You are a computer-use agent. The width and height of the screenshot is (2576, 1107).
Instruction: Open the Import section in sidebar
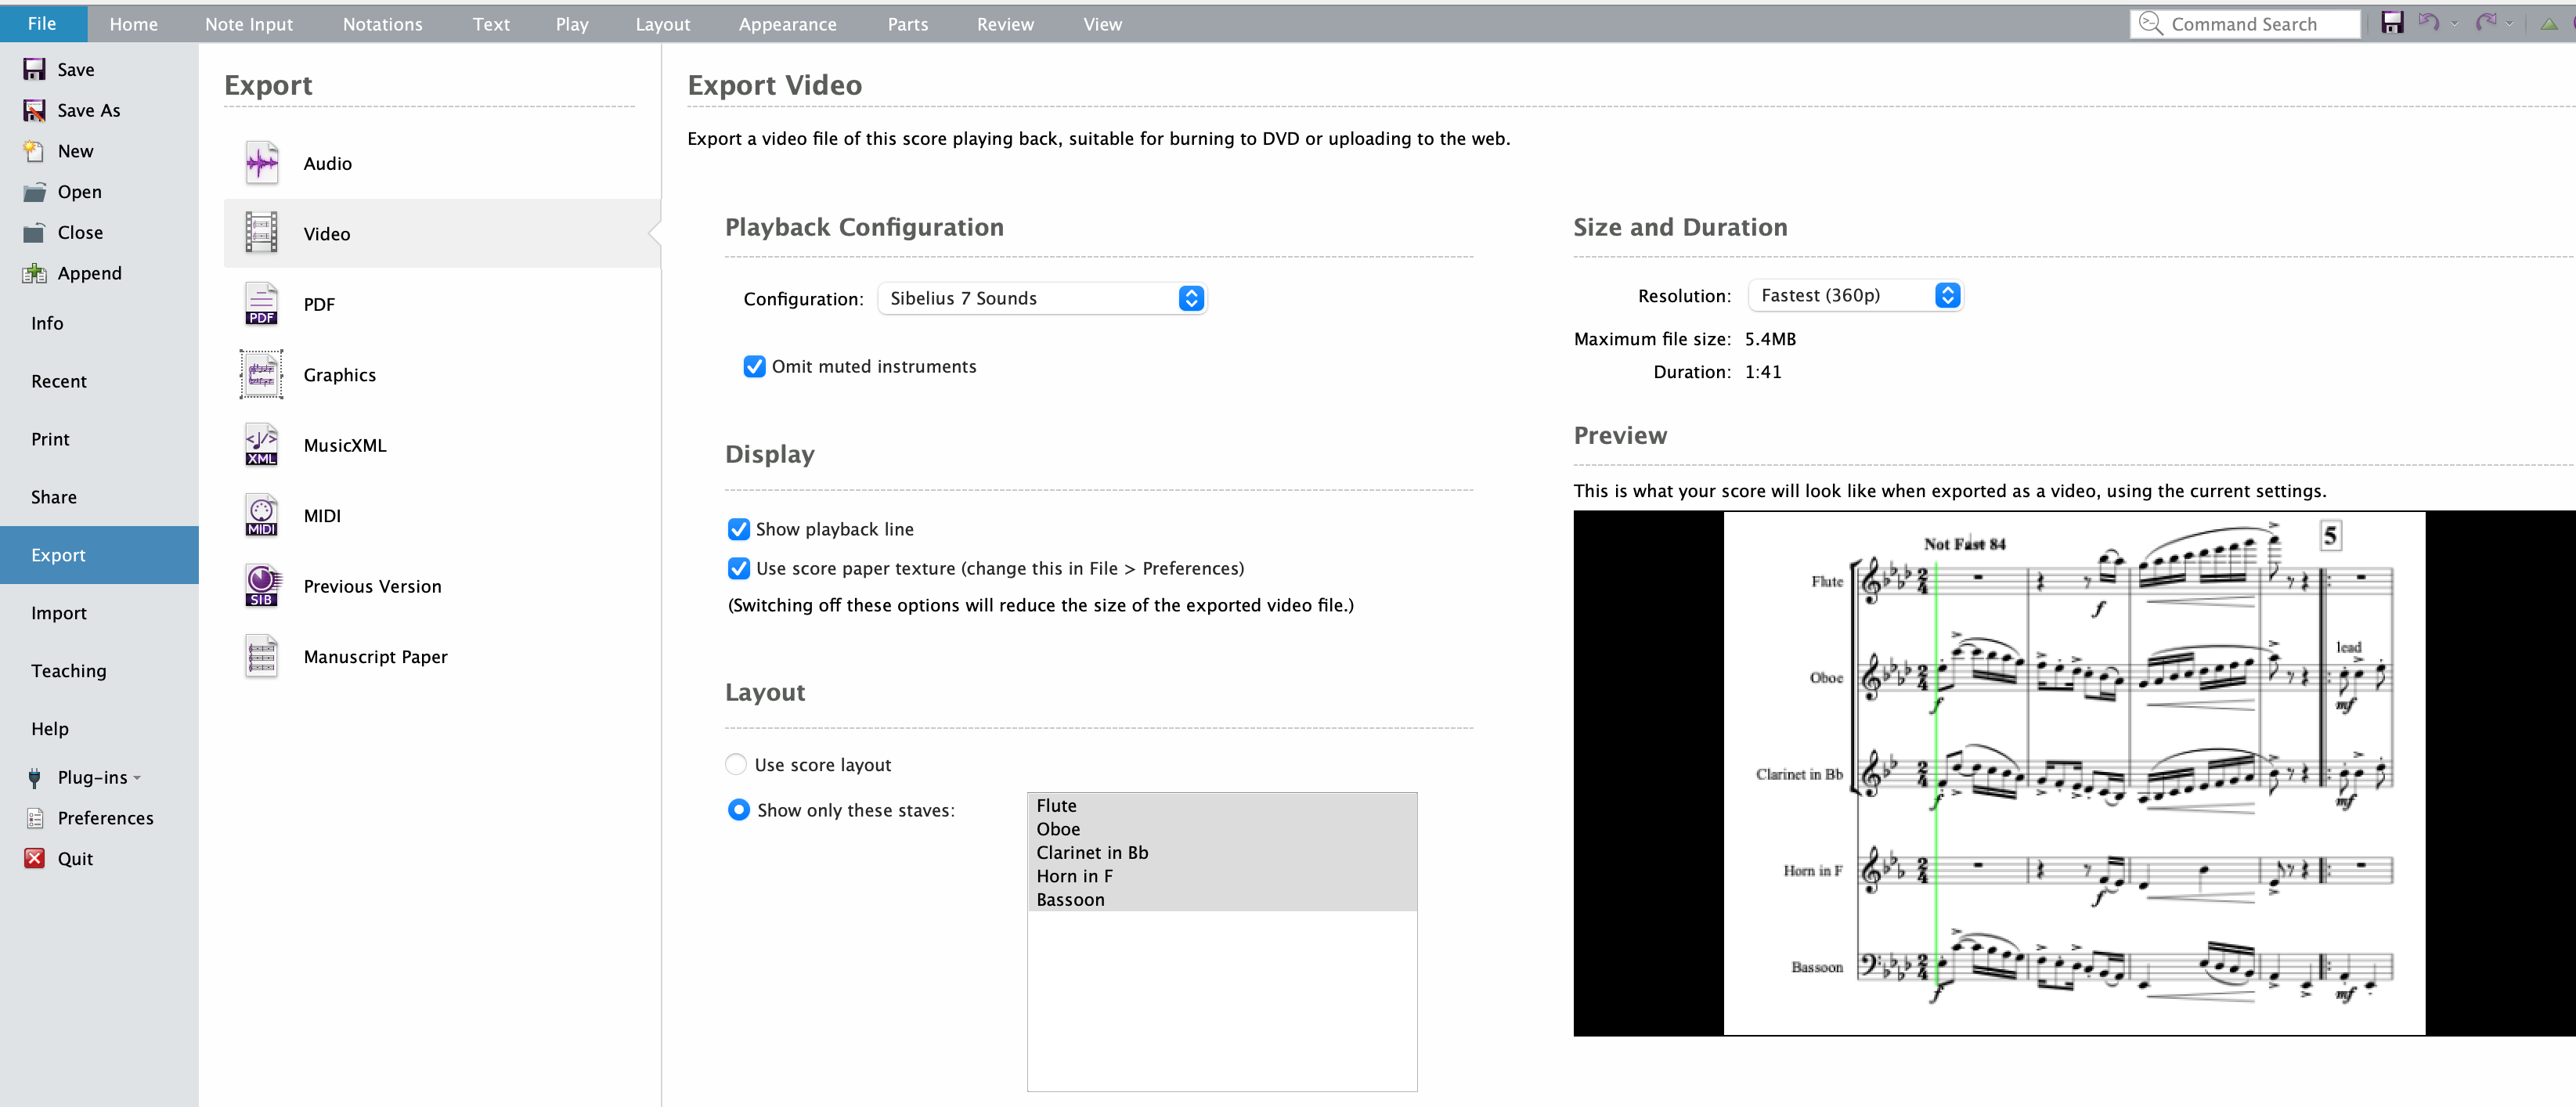pyautogui.click(x=59, y=613)
